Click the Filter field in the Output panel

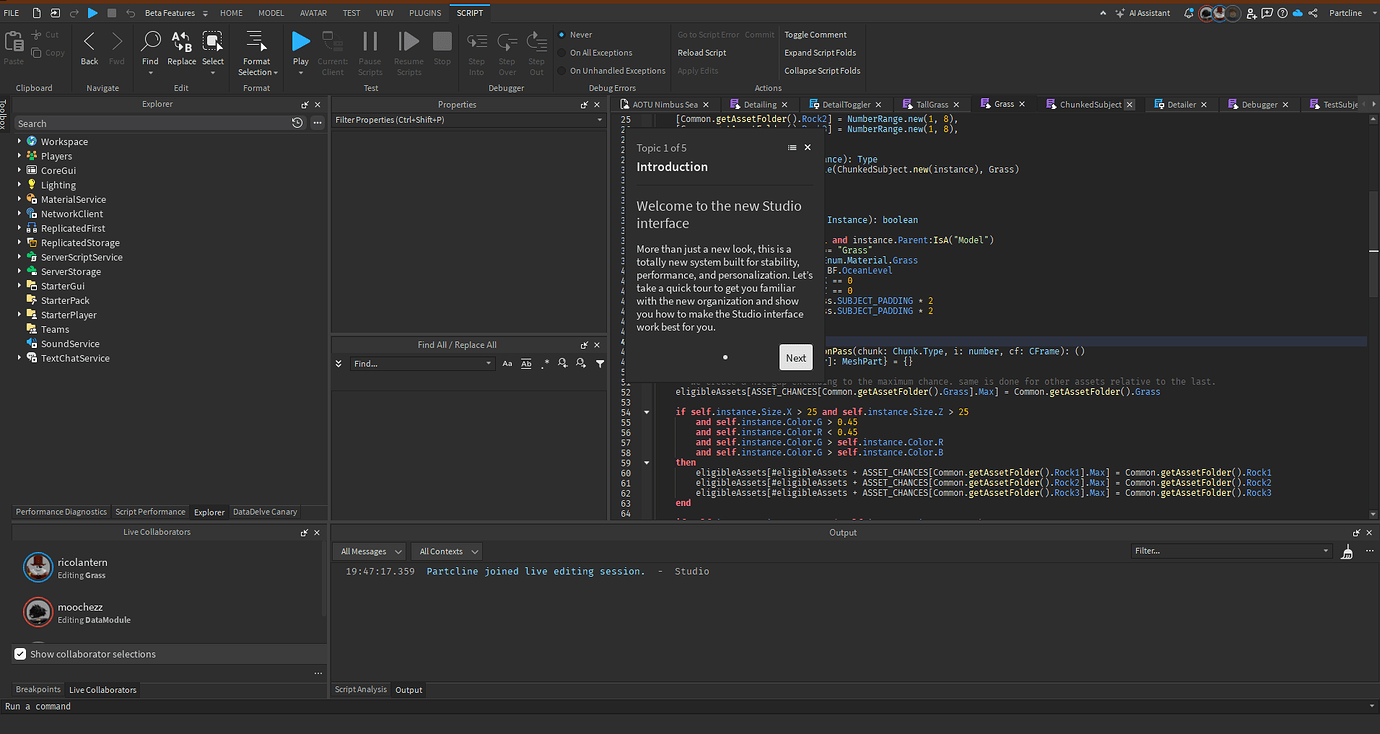pyautogui.click(x=1230, y=550)
